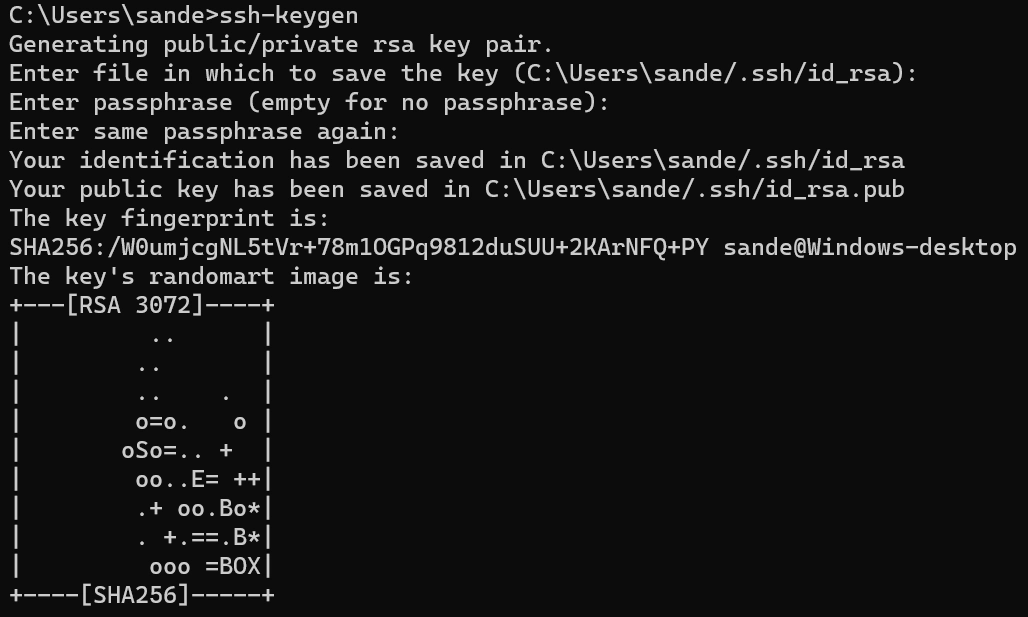Click 'The key's randomart image is' line

pyautogui.click(x=211, y=276)
